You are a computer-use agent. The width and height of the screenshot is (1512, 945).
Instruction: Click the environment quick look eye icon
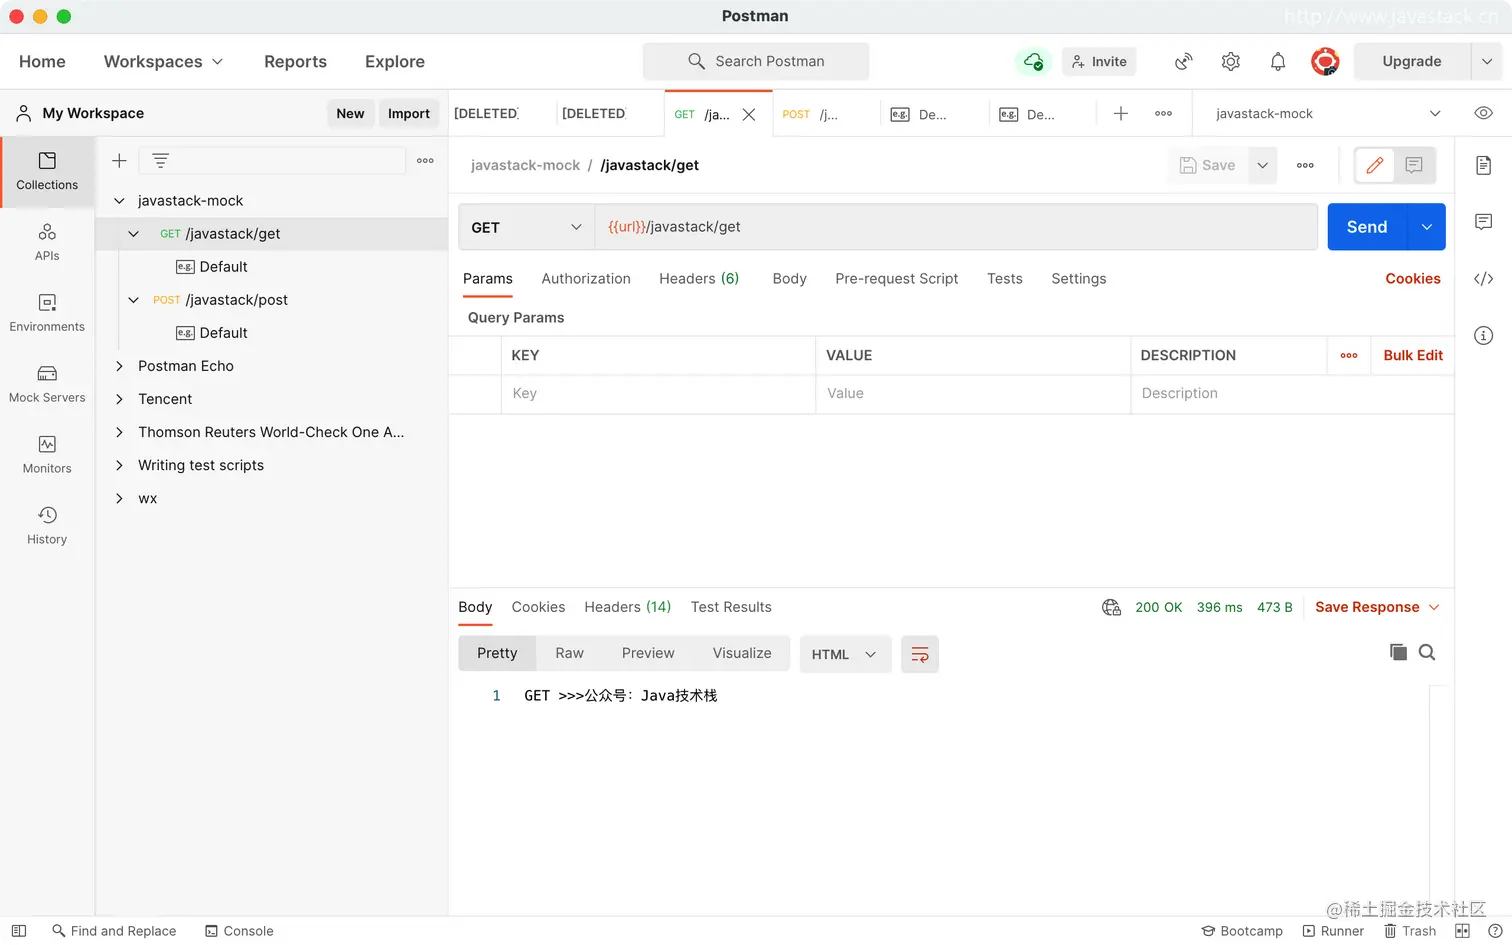(1484, 113)
